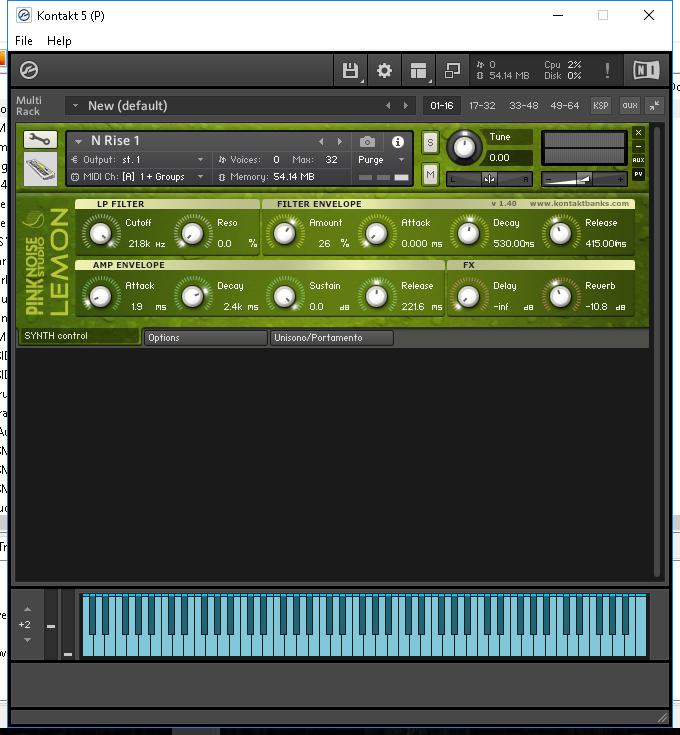Open the Files save/load disk menu
Screen dimensions: 680x735
point(350,70)
